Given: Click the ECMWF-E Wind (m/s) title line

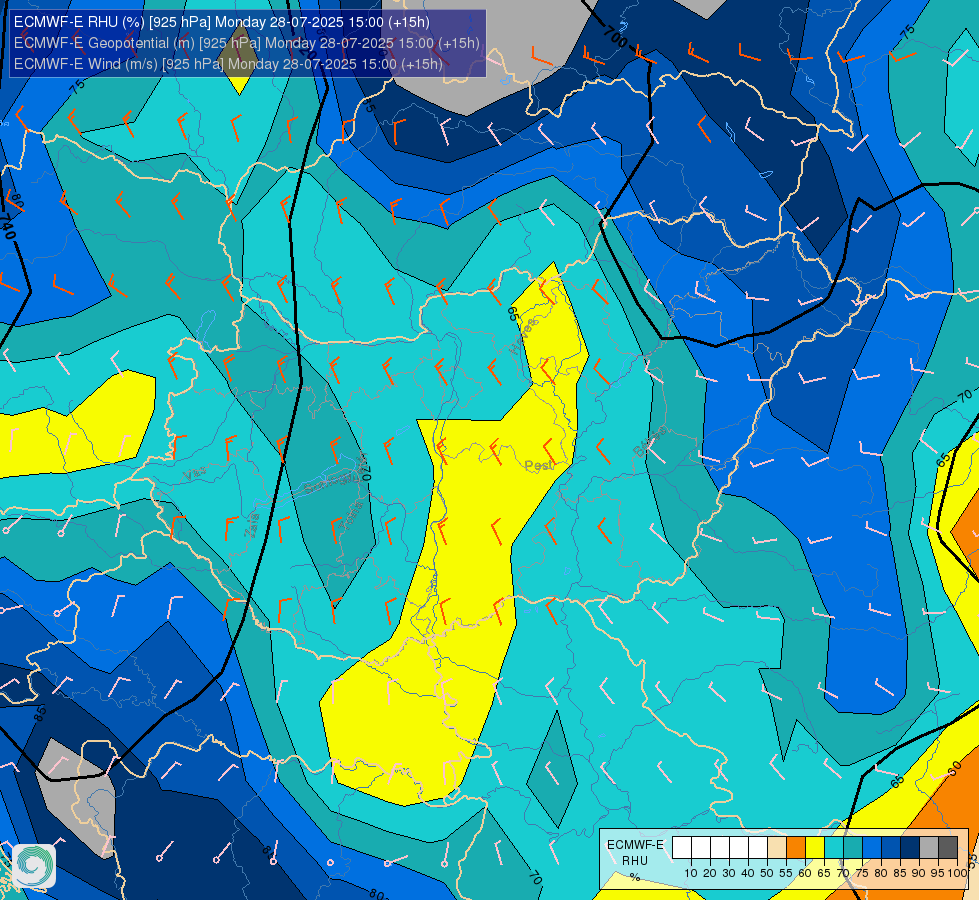Looking at the screenshot, I should click(x=229, y=64).
